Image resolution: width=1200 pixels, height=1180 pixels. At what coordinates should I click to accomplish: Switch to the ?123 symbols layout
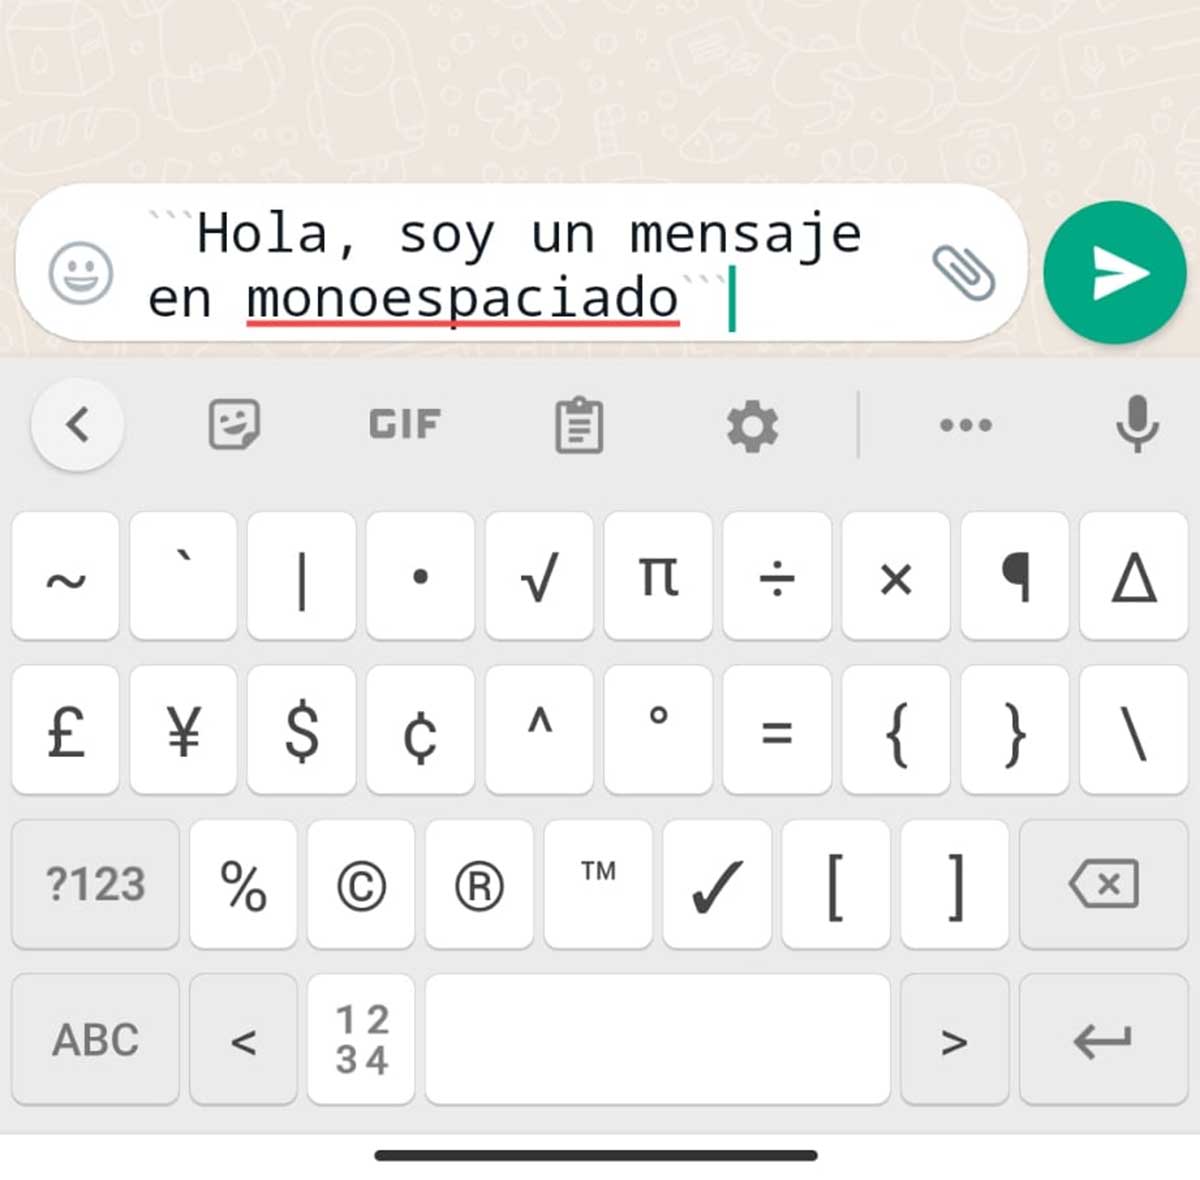click(95, 884)
